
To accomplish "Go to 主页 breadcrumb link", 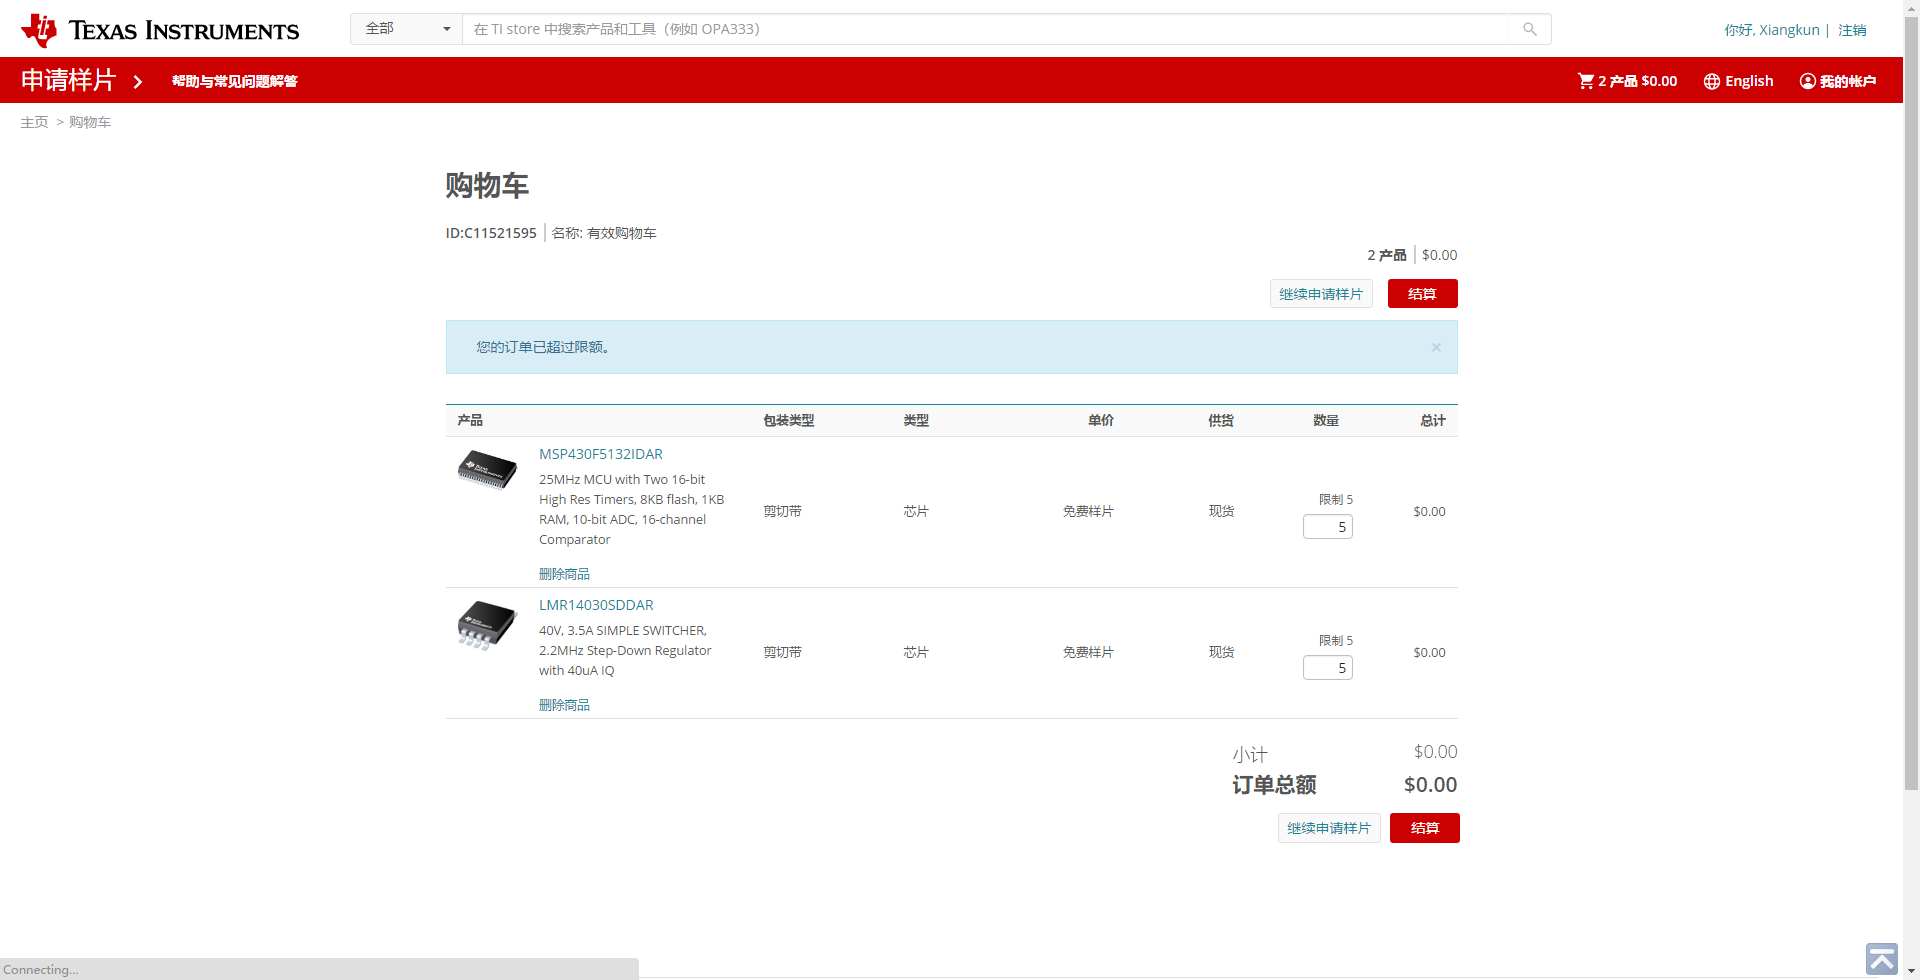I will 34,122.
